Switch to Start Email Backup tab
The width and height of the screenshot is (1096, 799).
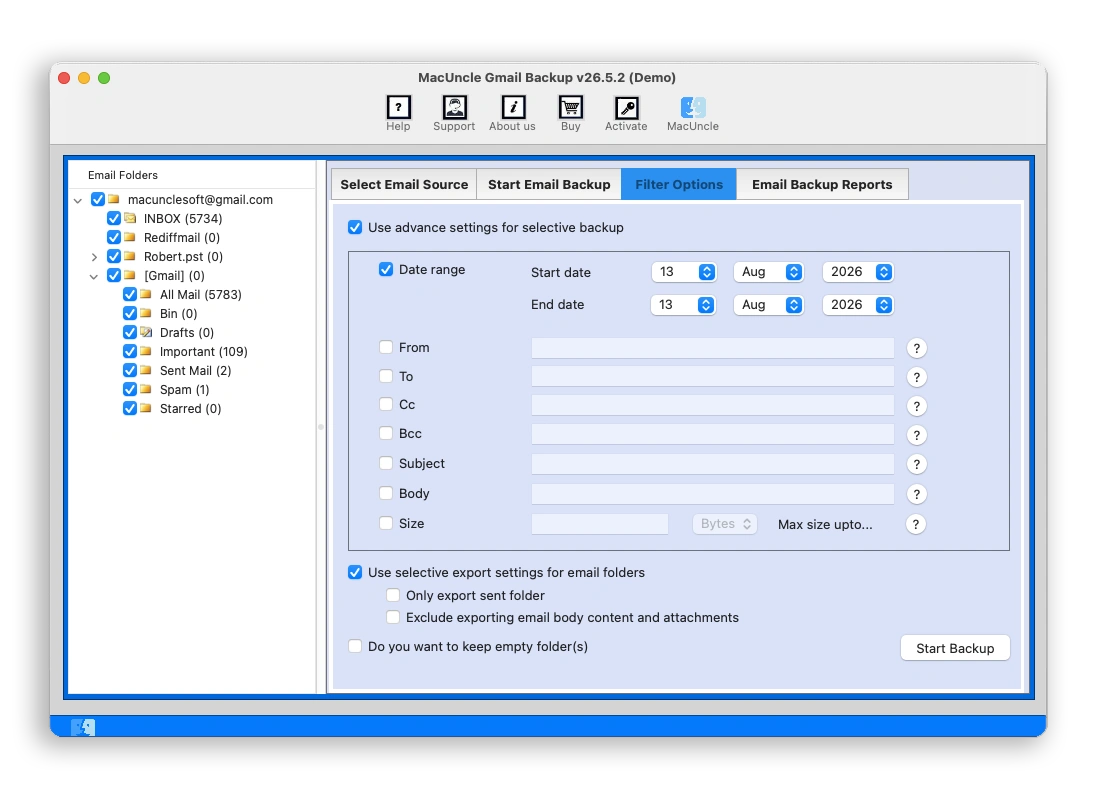[x=549, y=185]
